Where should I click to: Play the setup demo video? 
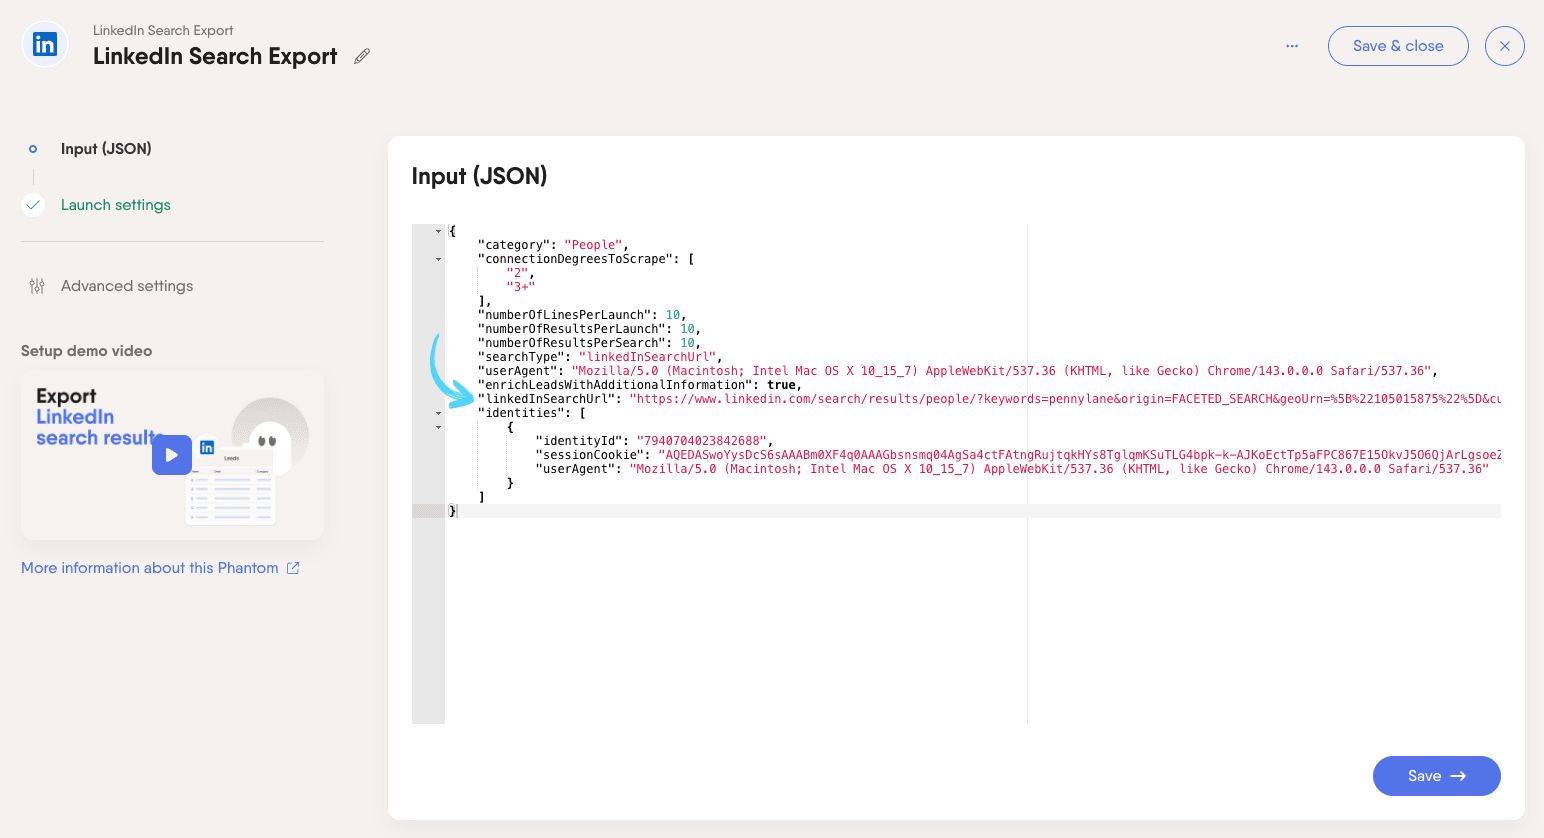click(x=172, y=455)
